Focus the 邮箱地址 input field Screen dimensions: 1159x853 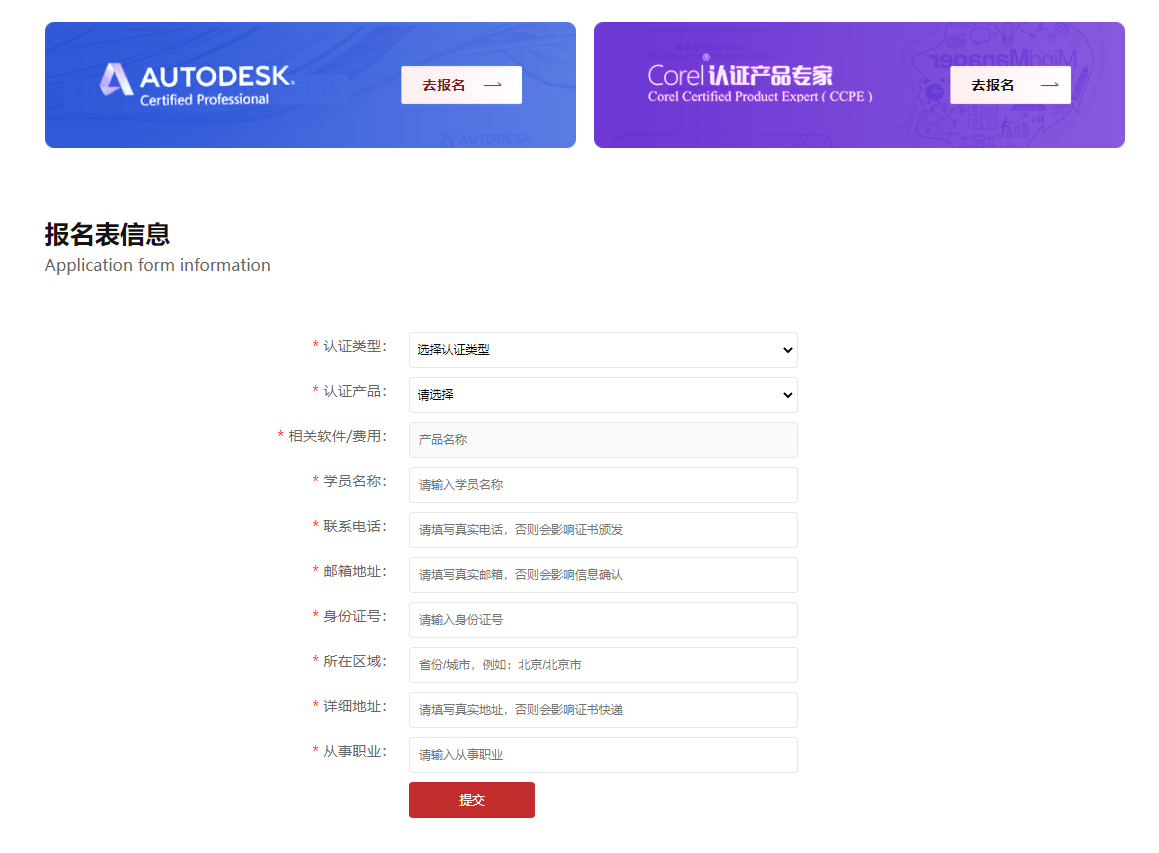point(603,575)
